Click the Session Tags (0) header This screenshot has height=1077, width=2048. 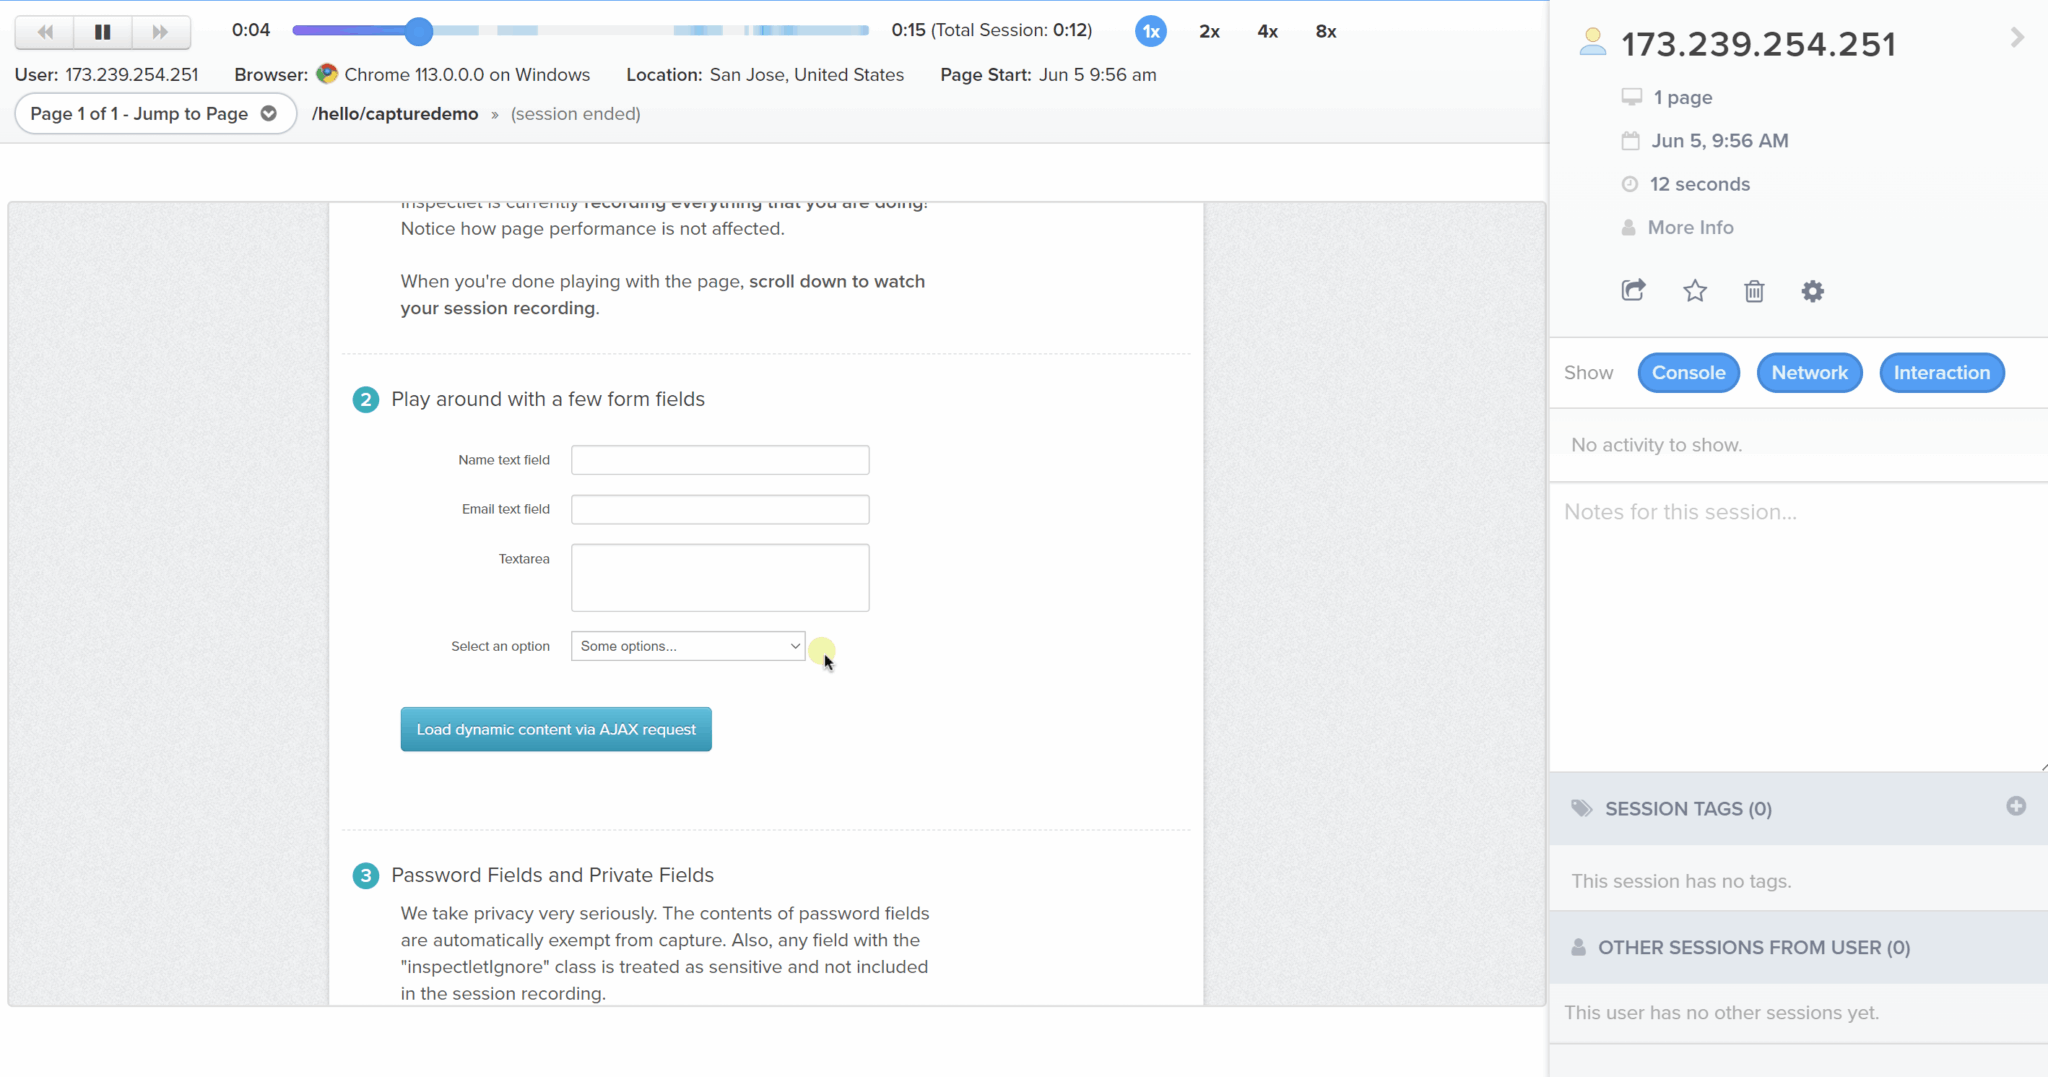(x=1798, y=808)
